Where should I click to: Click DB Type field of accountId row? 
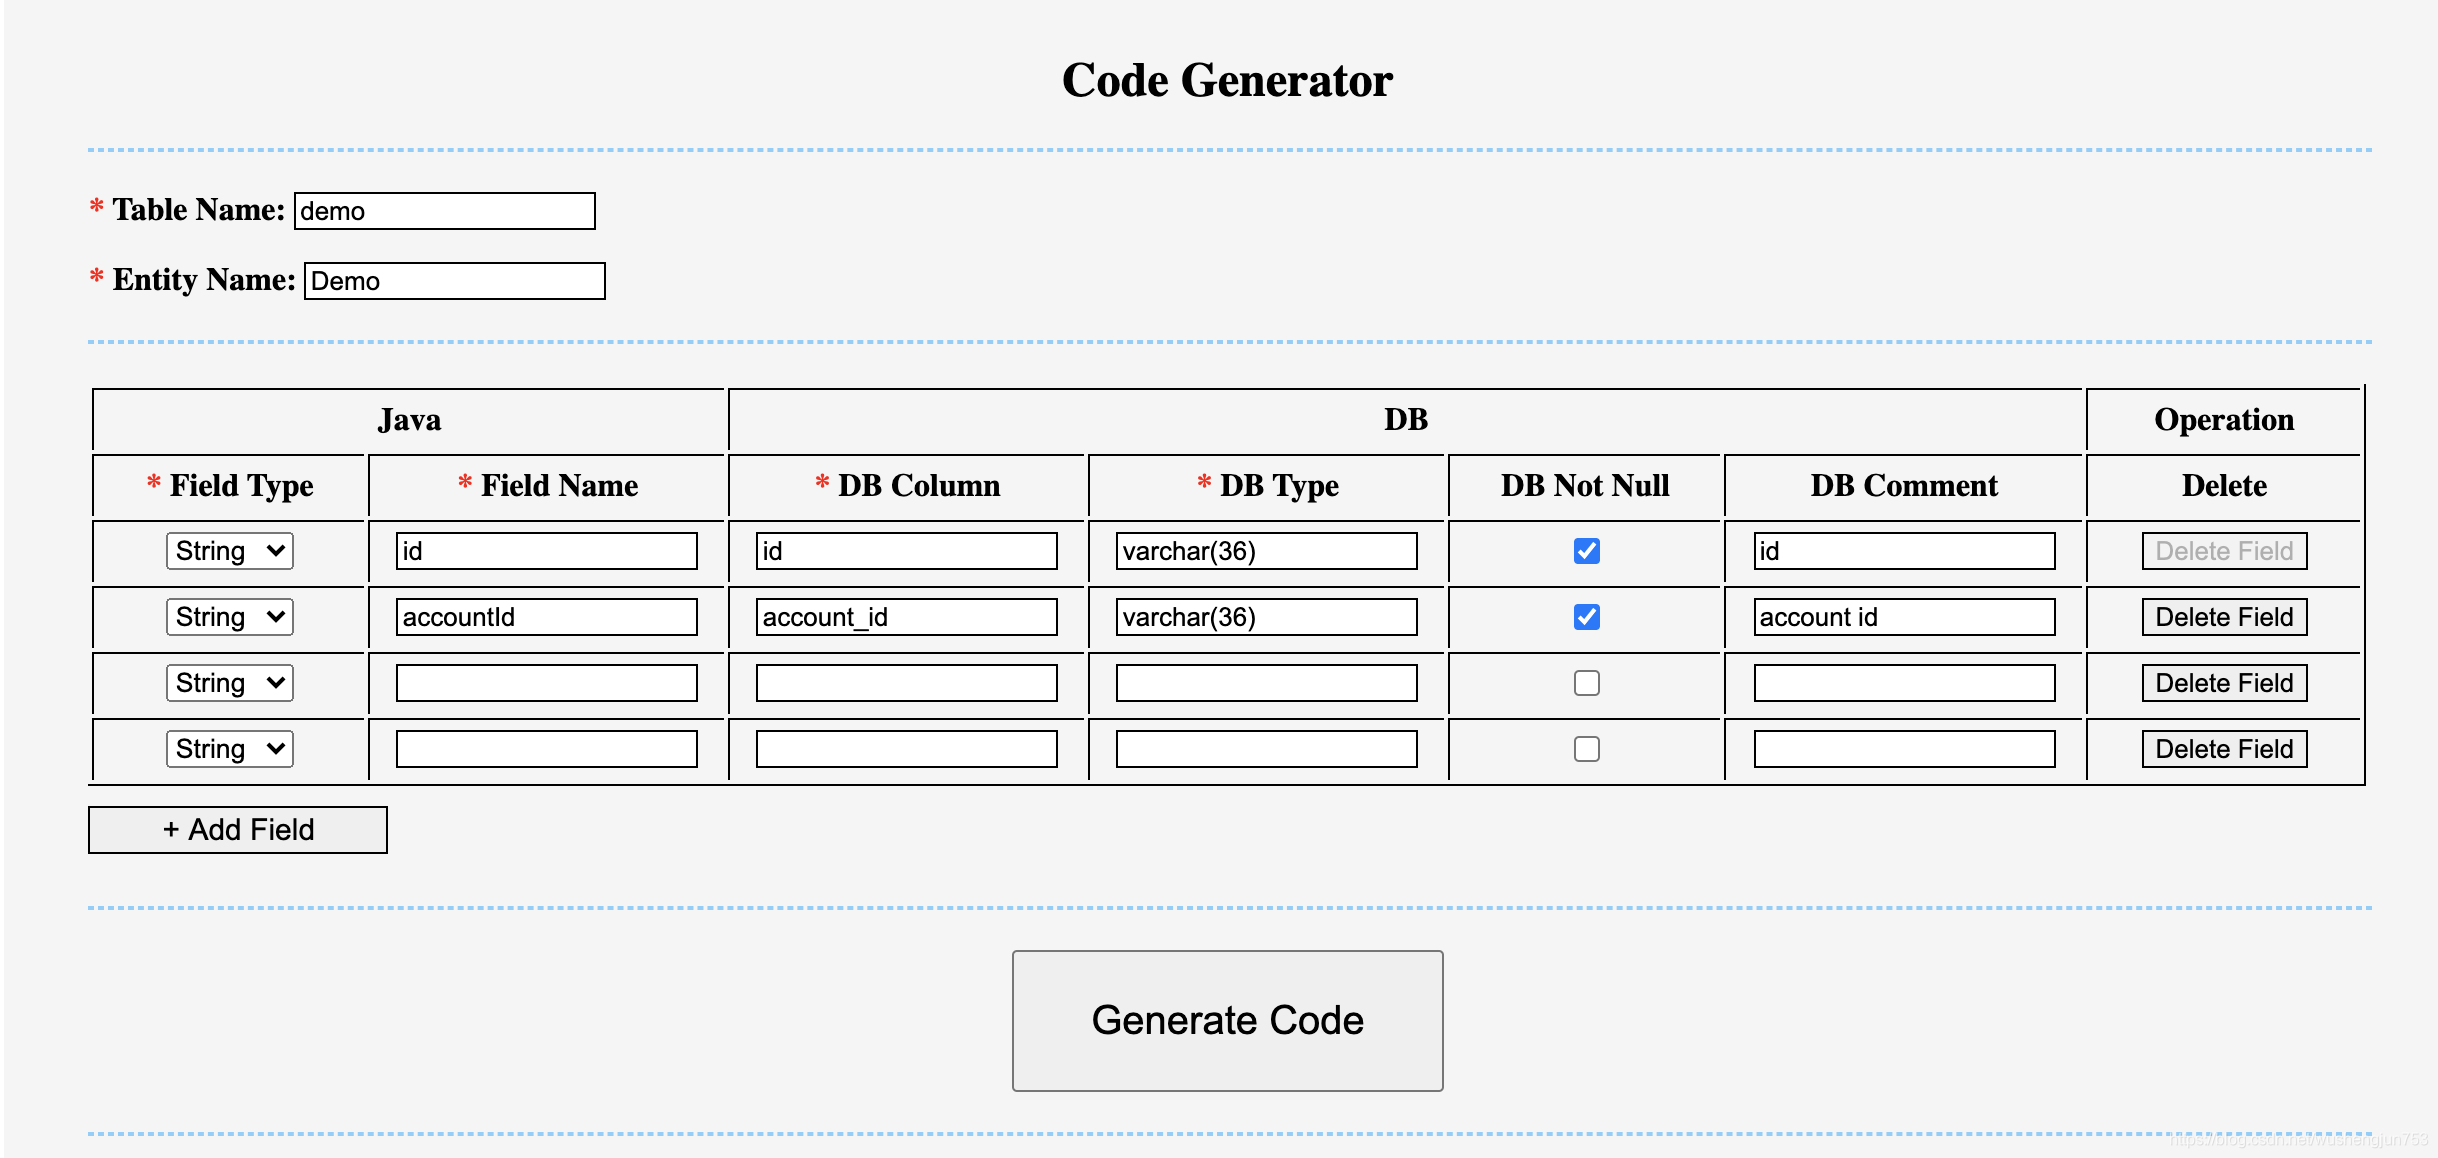click(x=1266, y=617)
